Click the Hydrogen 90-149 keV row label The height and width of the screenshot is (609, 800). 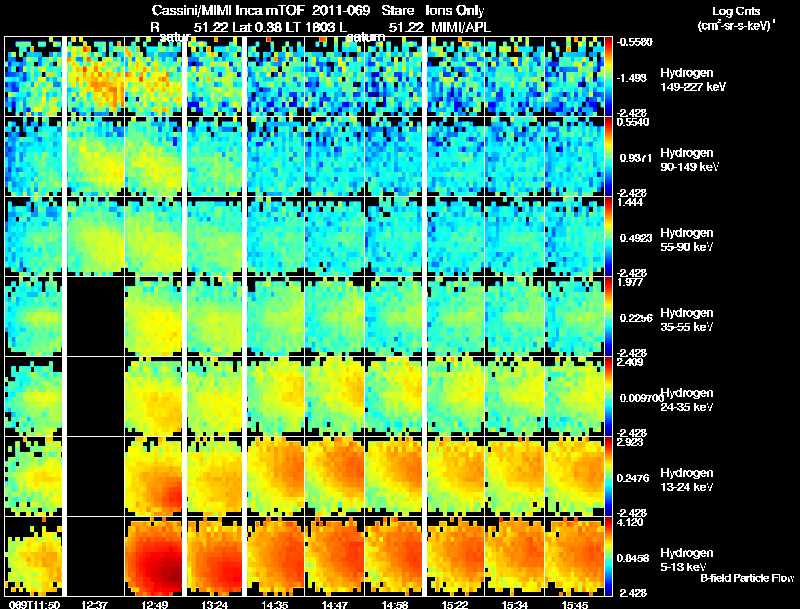tap(690, 160)
